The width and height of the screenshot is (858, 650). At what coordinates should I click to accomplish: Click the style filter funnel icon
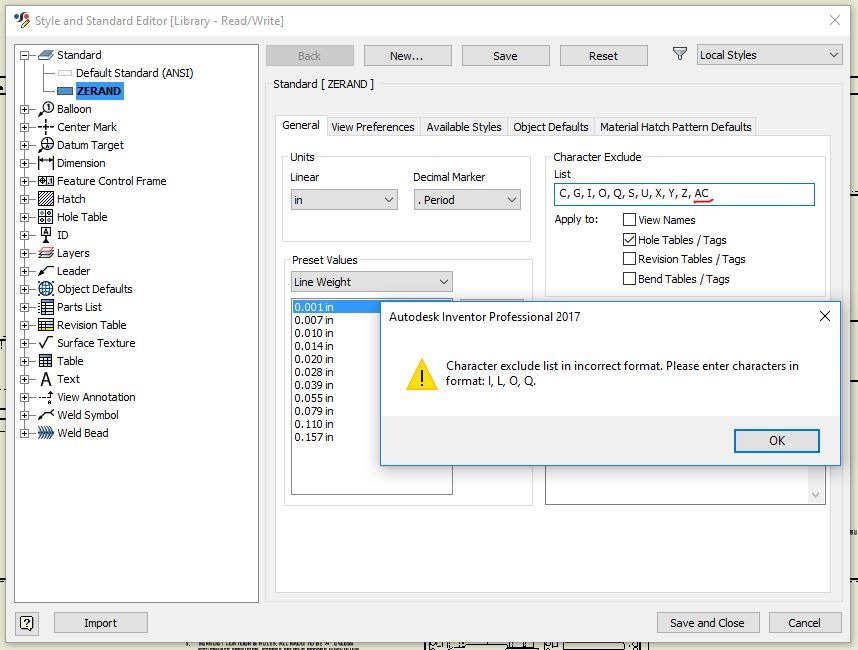tap(680, 54)
